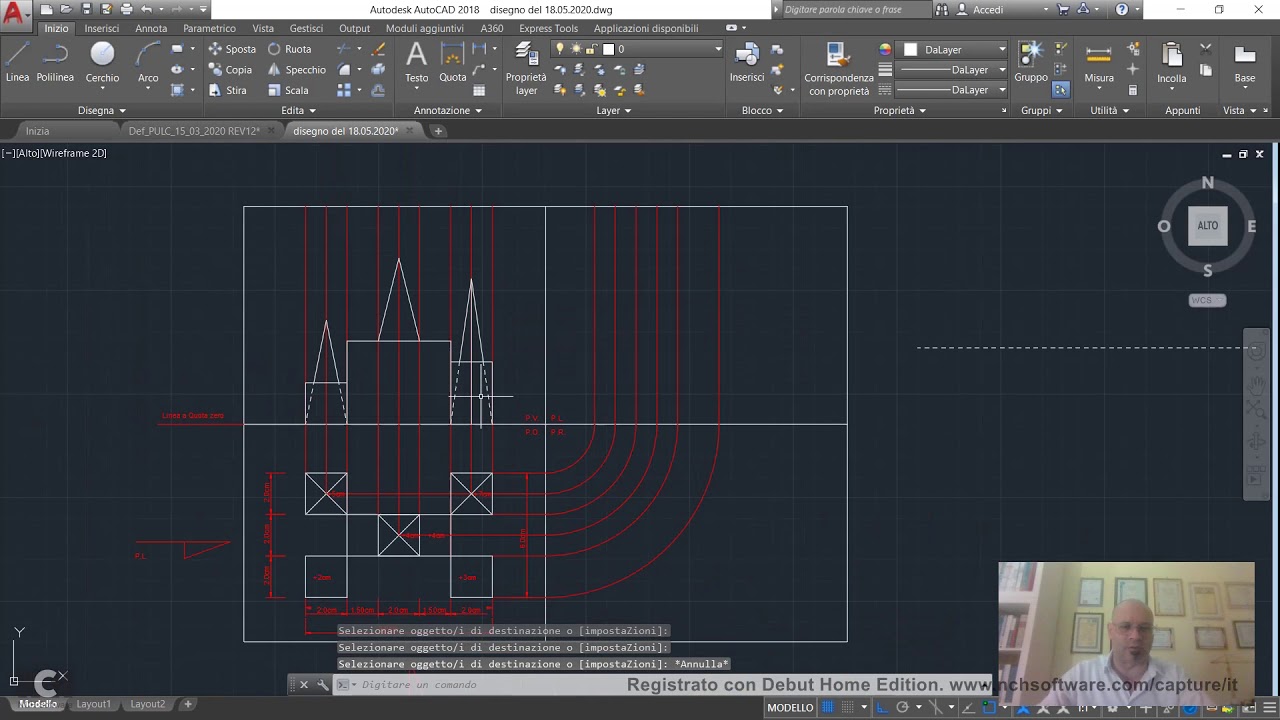Add a new drawing tab with plus button
Viewport: 1280px width, 720px height.
pos(437,131)
